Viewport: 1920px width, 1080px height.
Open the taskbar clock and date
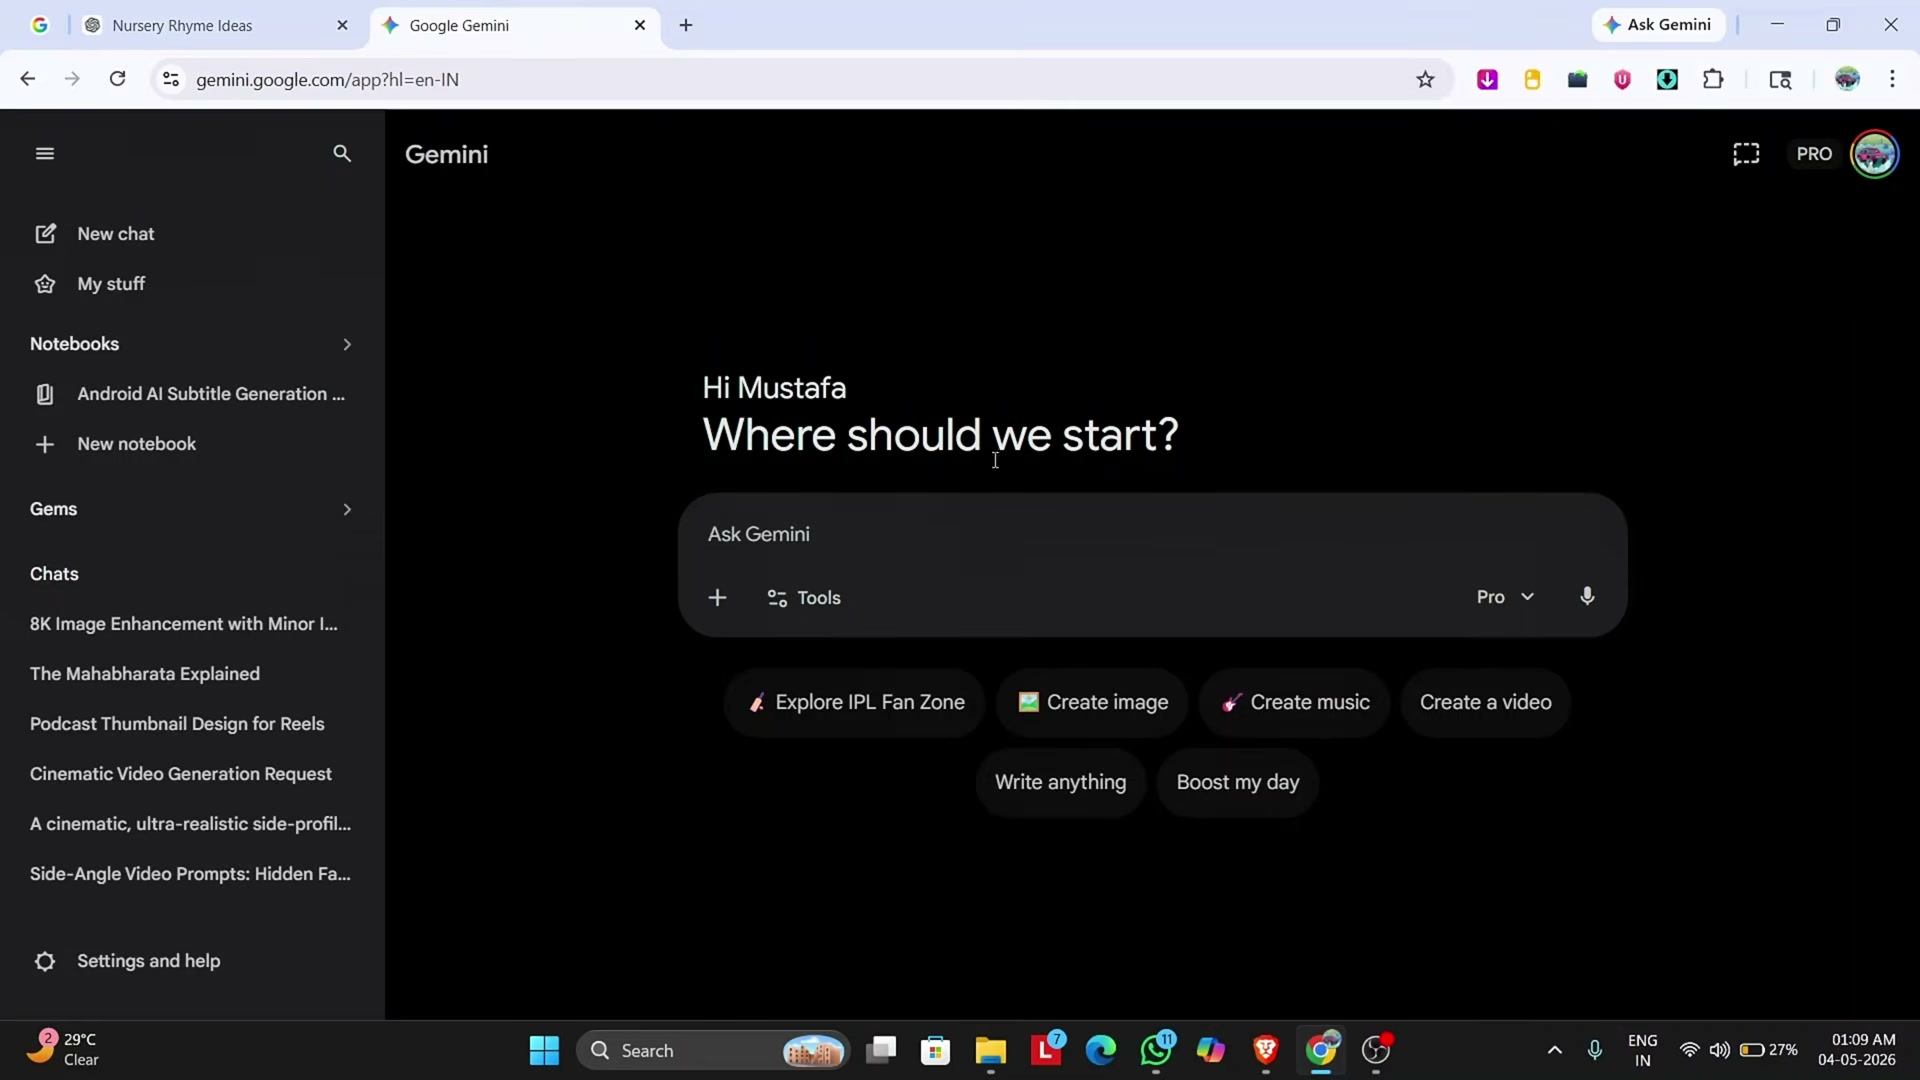tap(1857, 1050)
